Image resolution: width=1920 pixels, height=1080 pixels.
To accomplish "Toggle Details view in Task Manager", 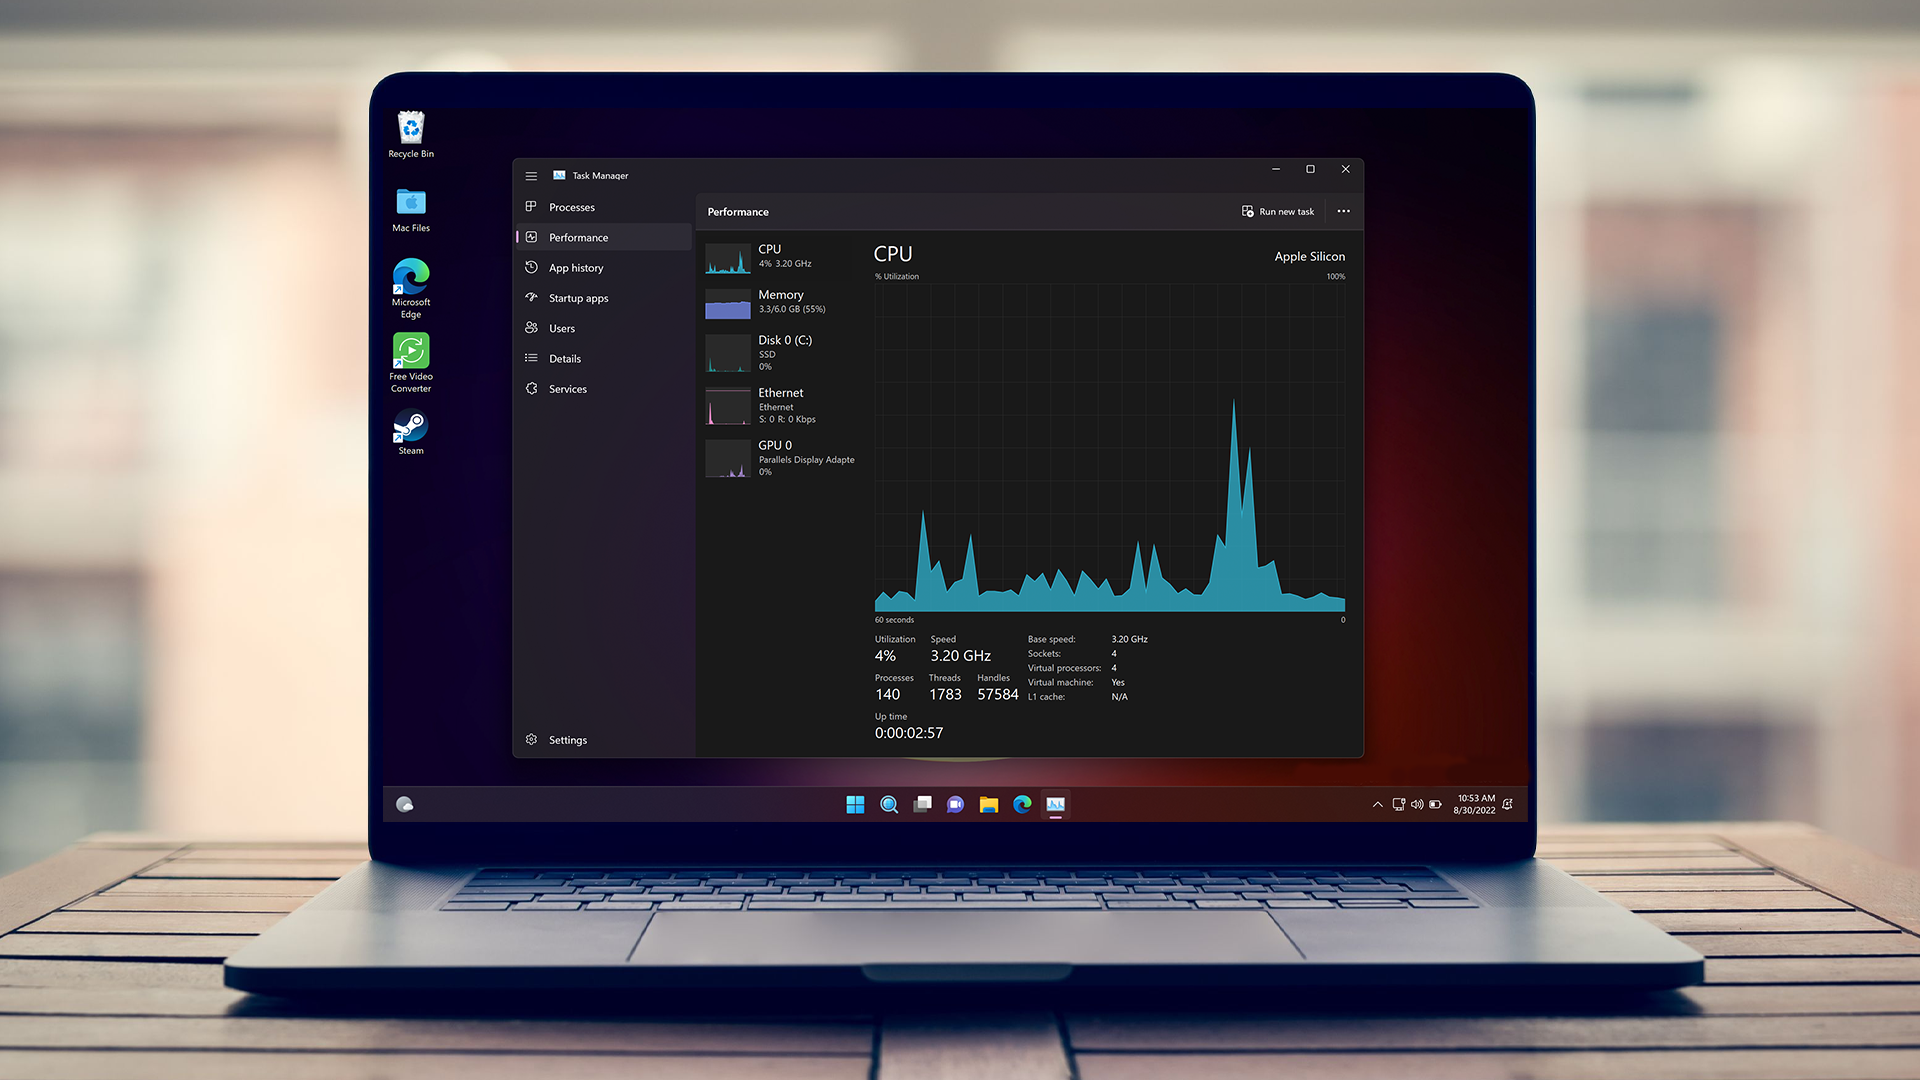I will pyautogui.click(x=564, y=357).
